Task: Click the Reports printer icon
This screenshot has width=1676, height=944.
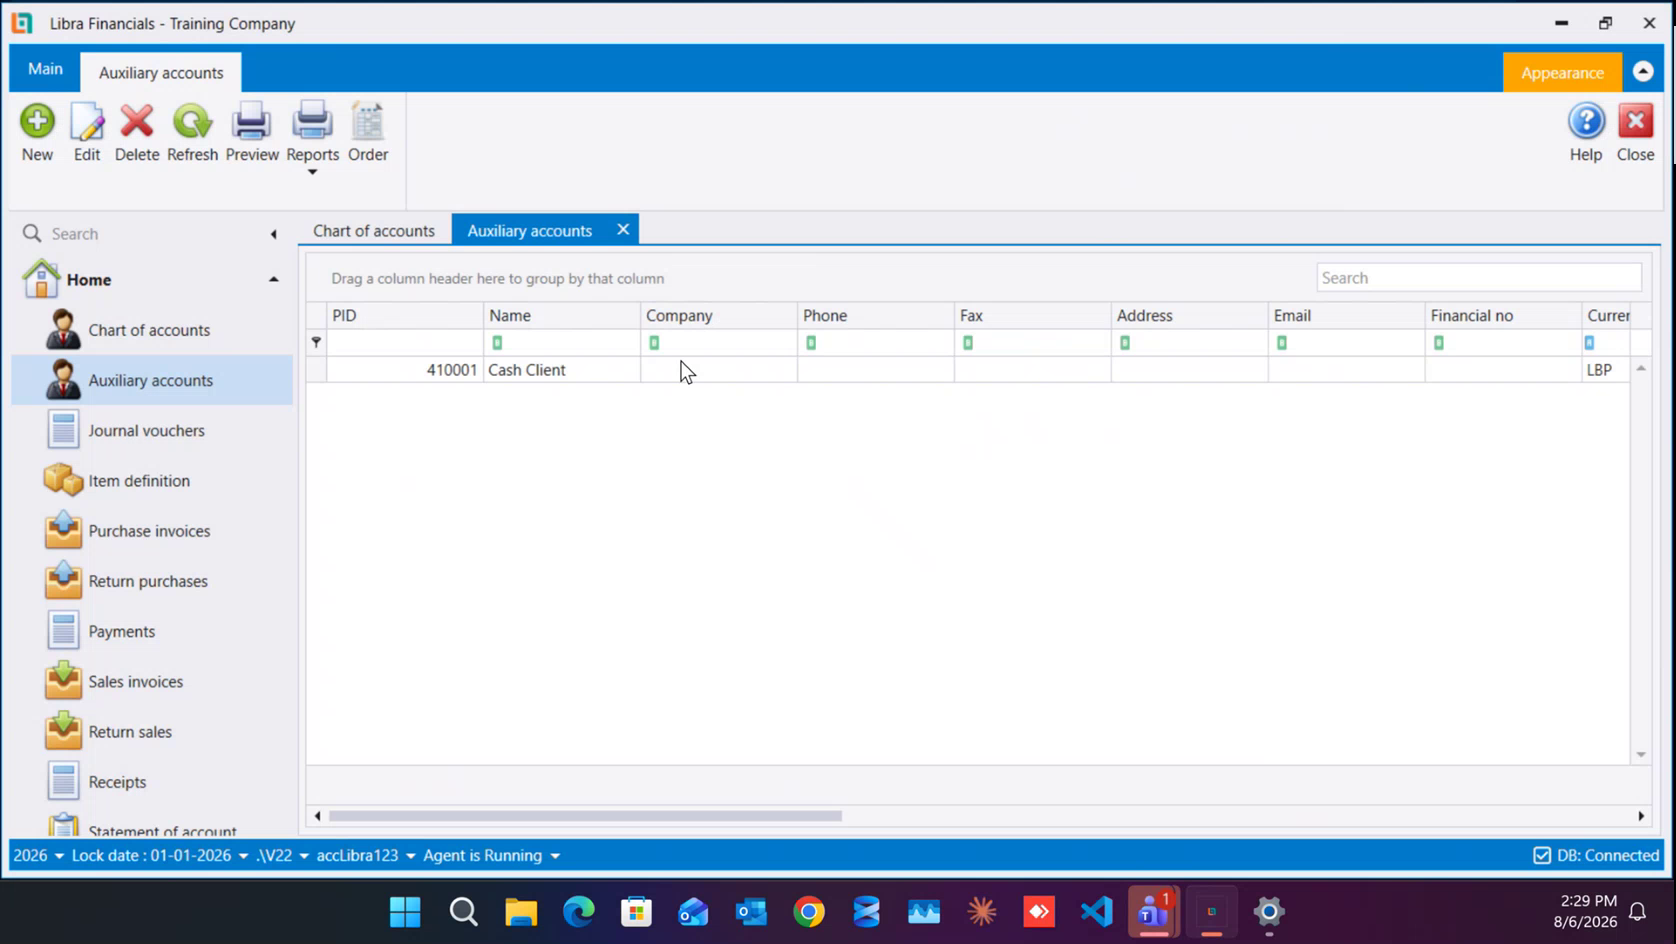Action: coord(312,122)
